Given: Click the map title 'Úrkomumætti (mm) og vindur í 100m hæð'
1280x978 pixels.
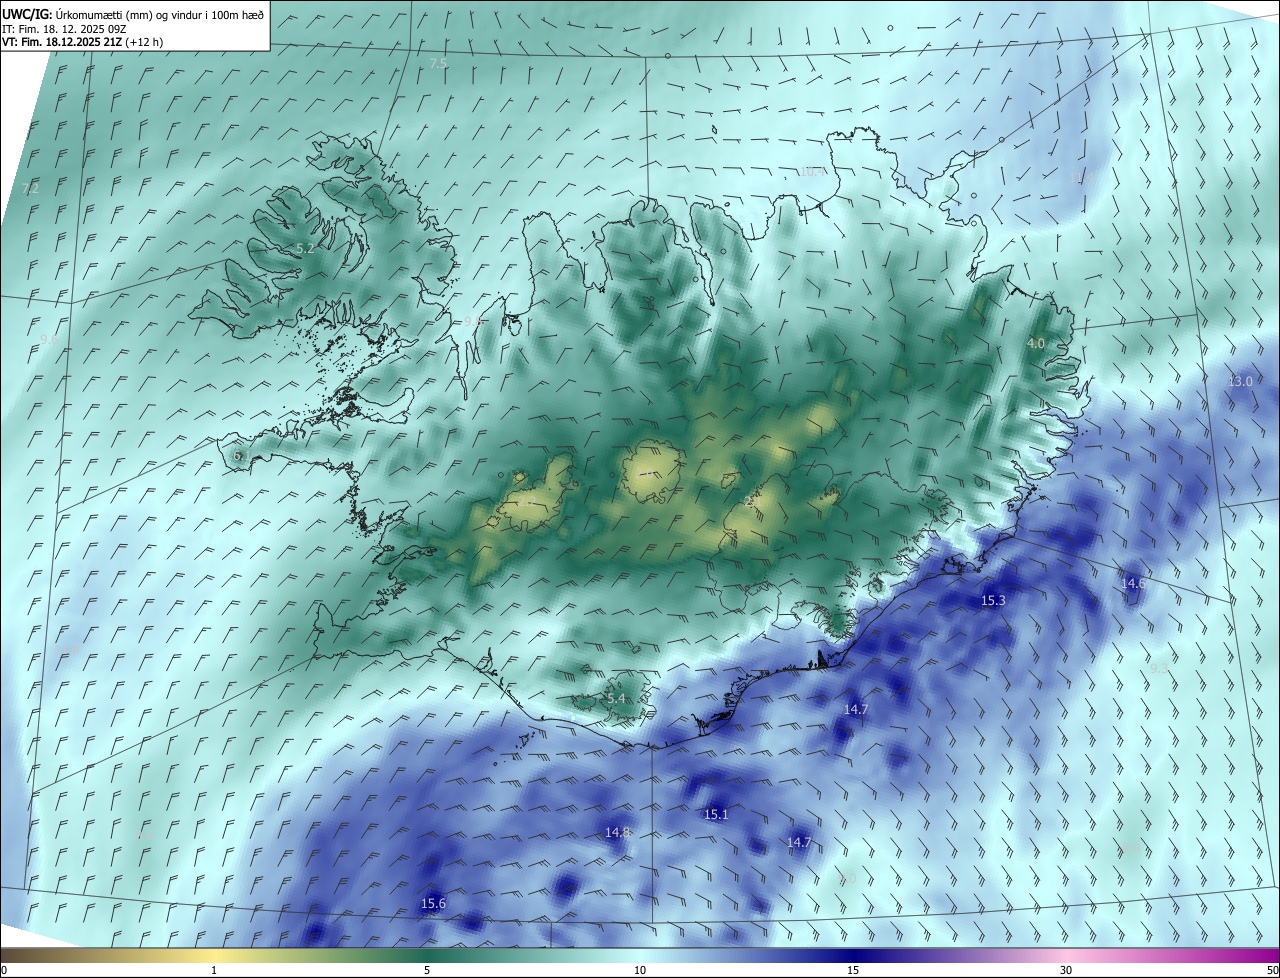Looking at the screenshot, I should [160, 14].
